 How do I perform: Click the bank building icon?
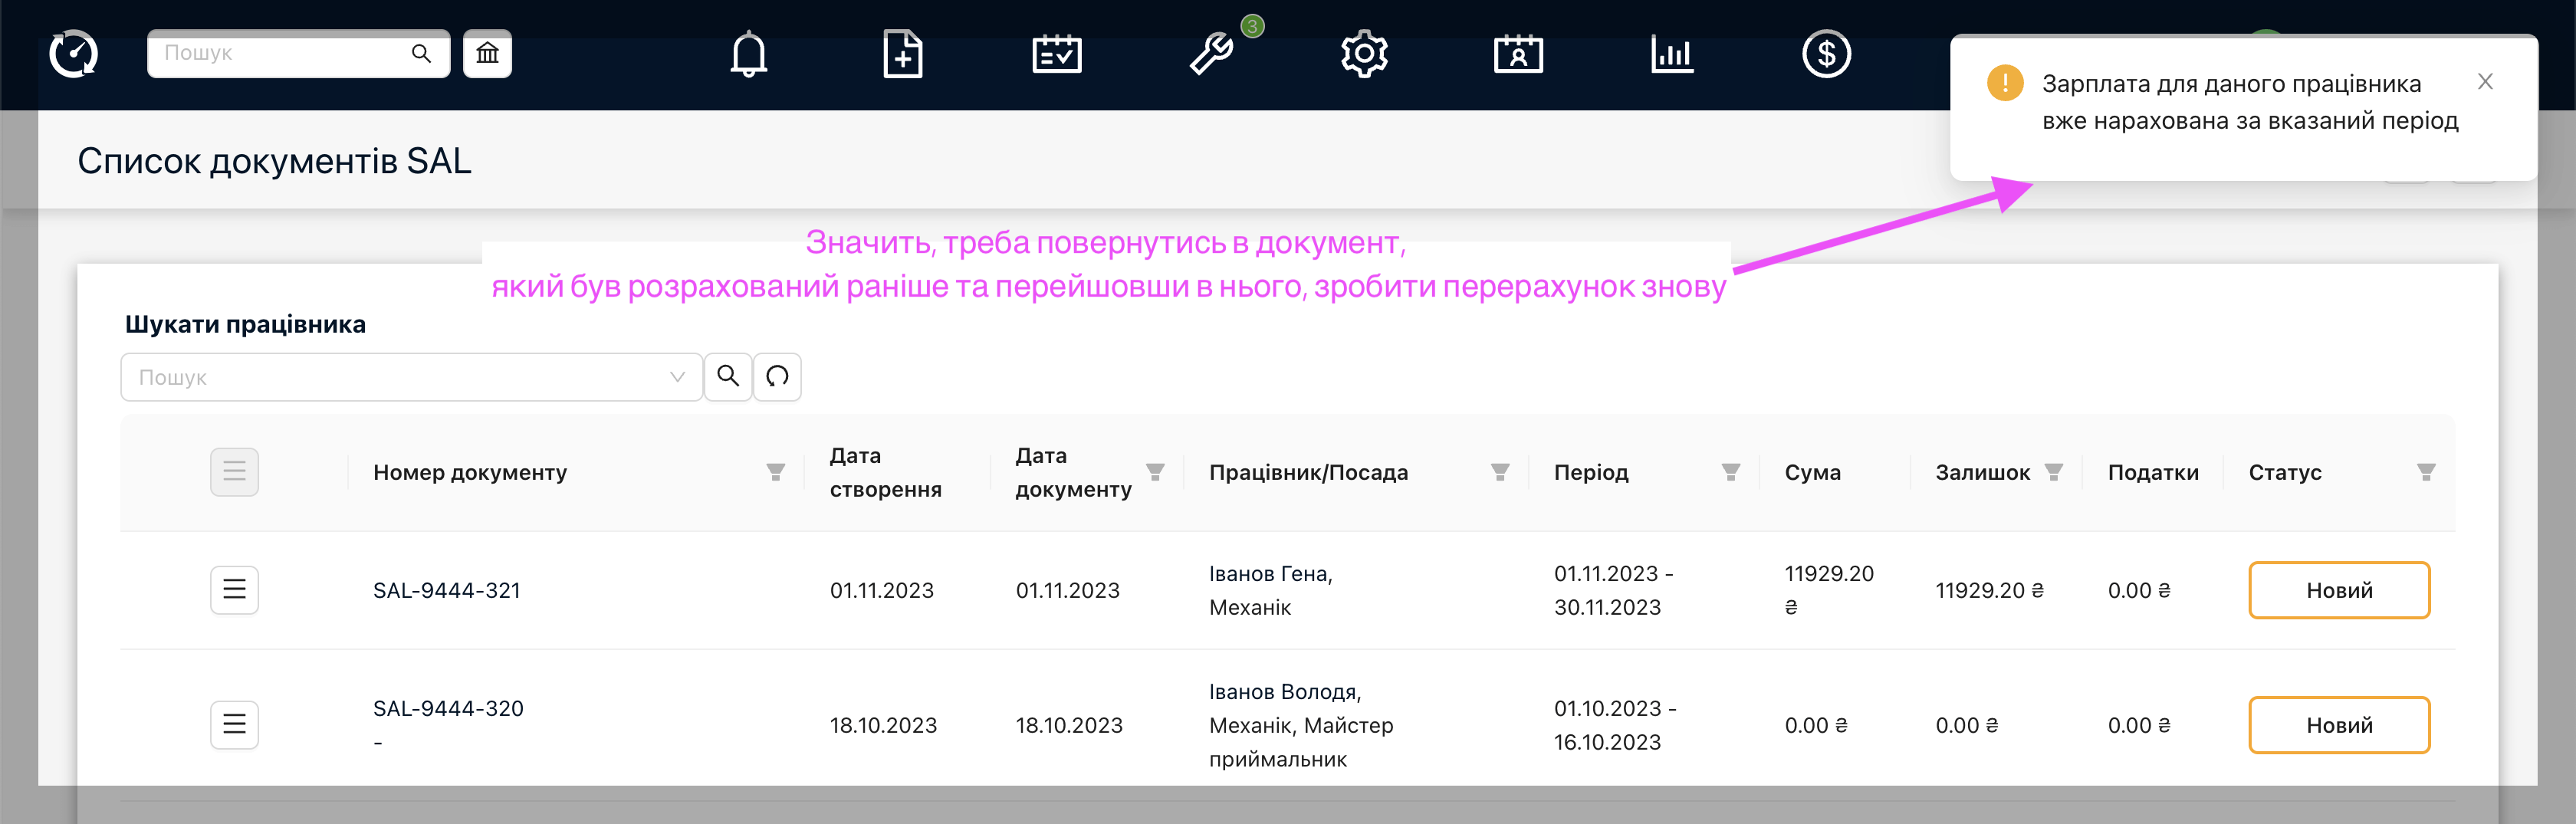point(487,54)
